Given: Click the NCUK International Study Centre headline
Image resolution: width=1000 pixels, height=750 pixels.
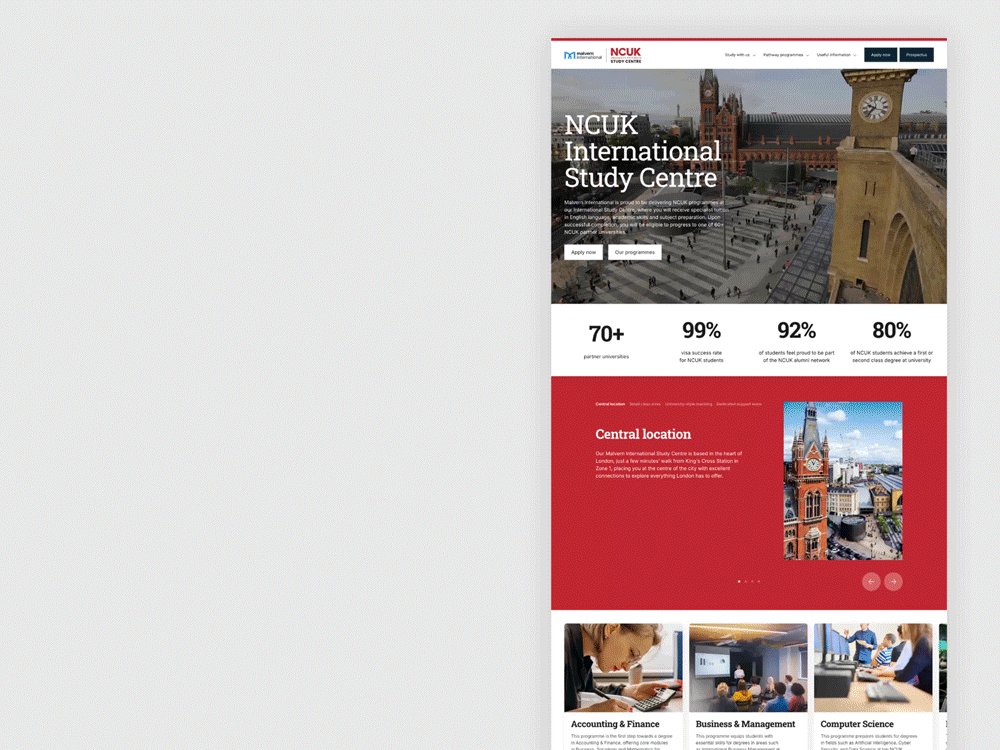Looking at the screenshot, I should 643,151.
